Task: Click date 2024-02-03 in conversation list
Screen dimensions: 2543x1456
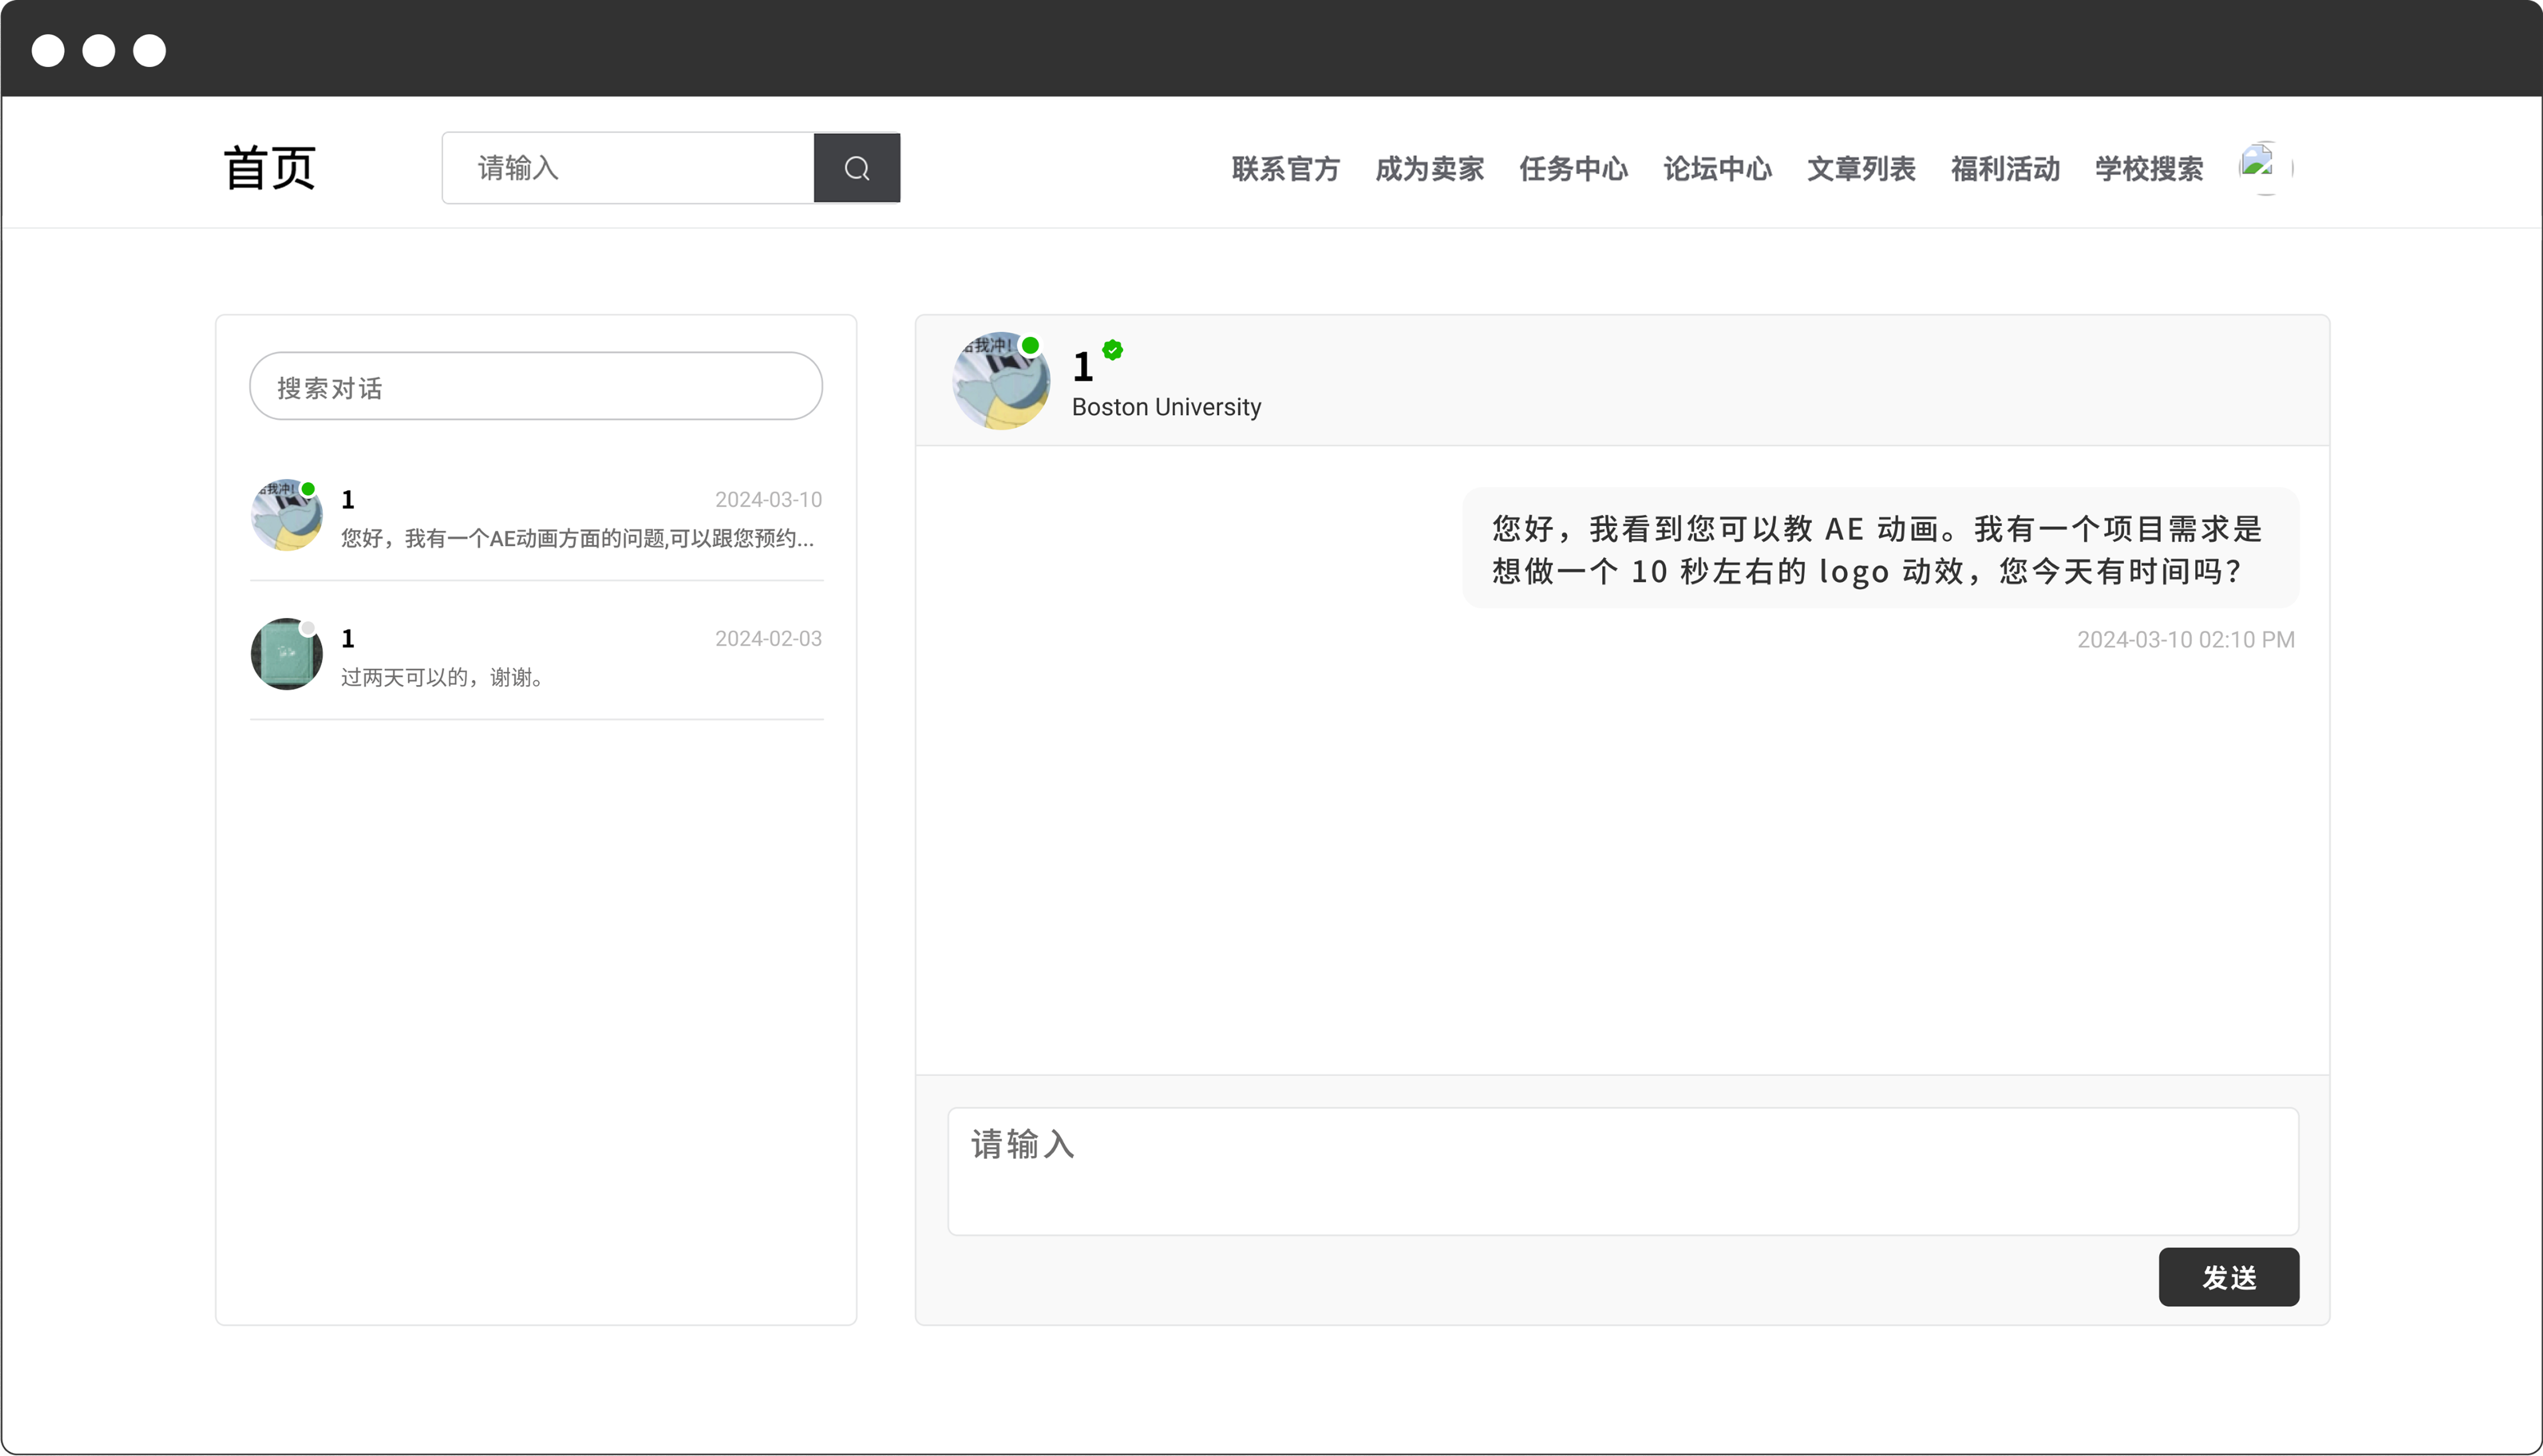Action: [x=768, y=639]
